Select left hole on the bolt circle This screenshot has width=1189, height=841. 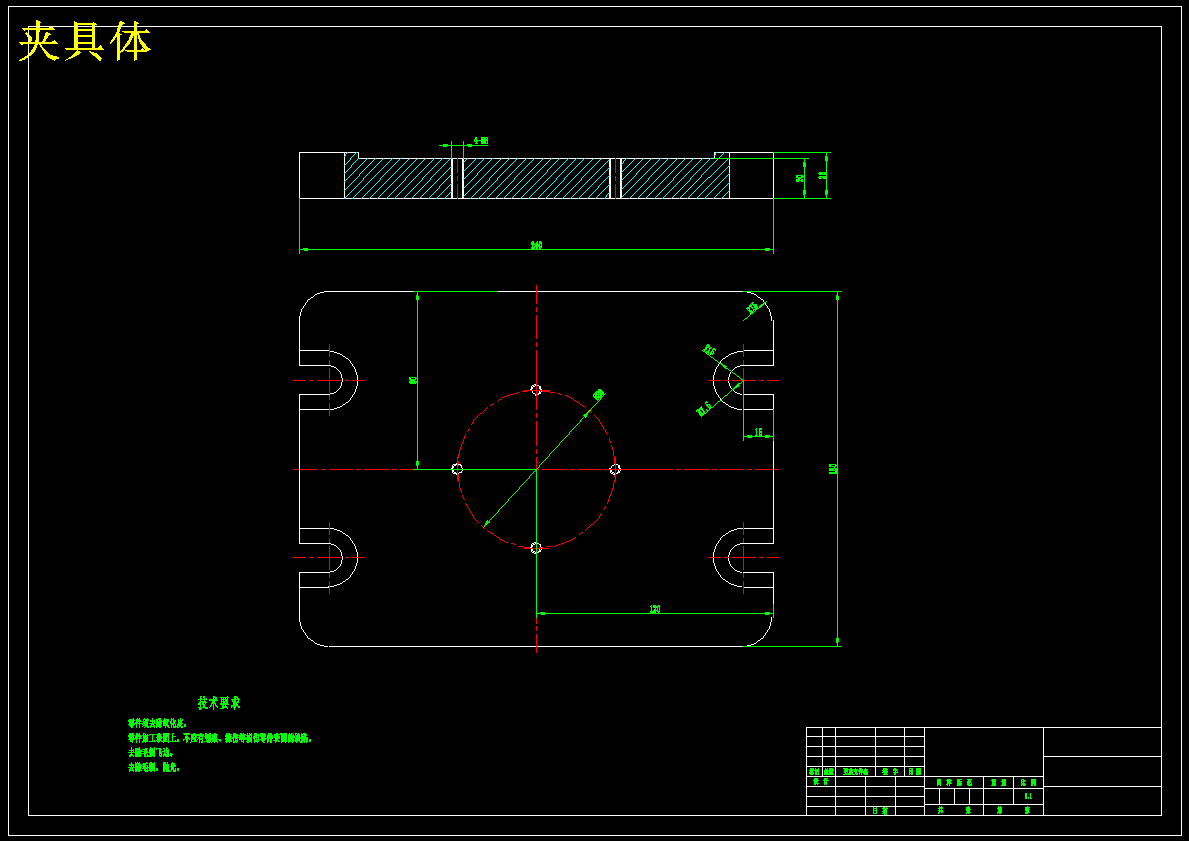[x=457, y=469]
